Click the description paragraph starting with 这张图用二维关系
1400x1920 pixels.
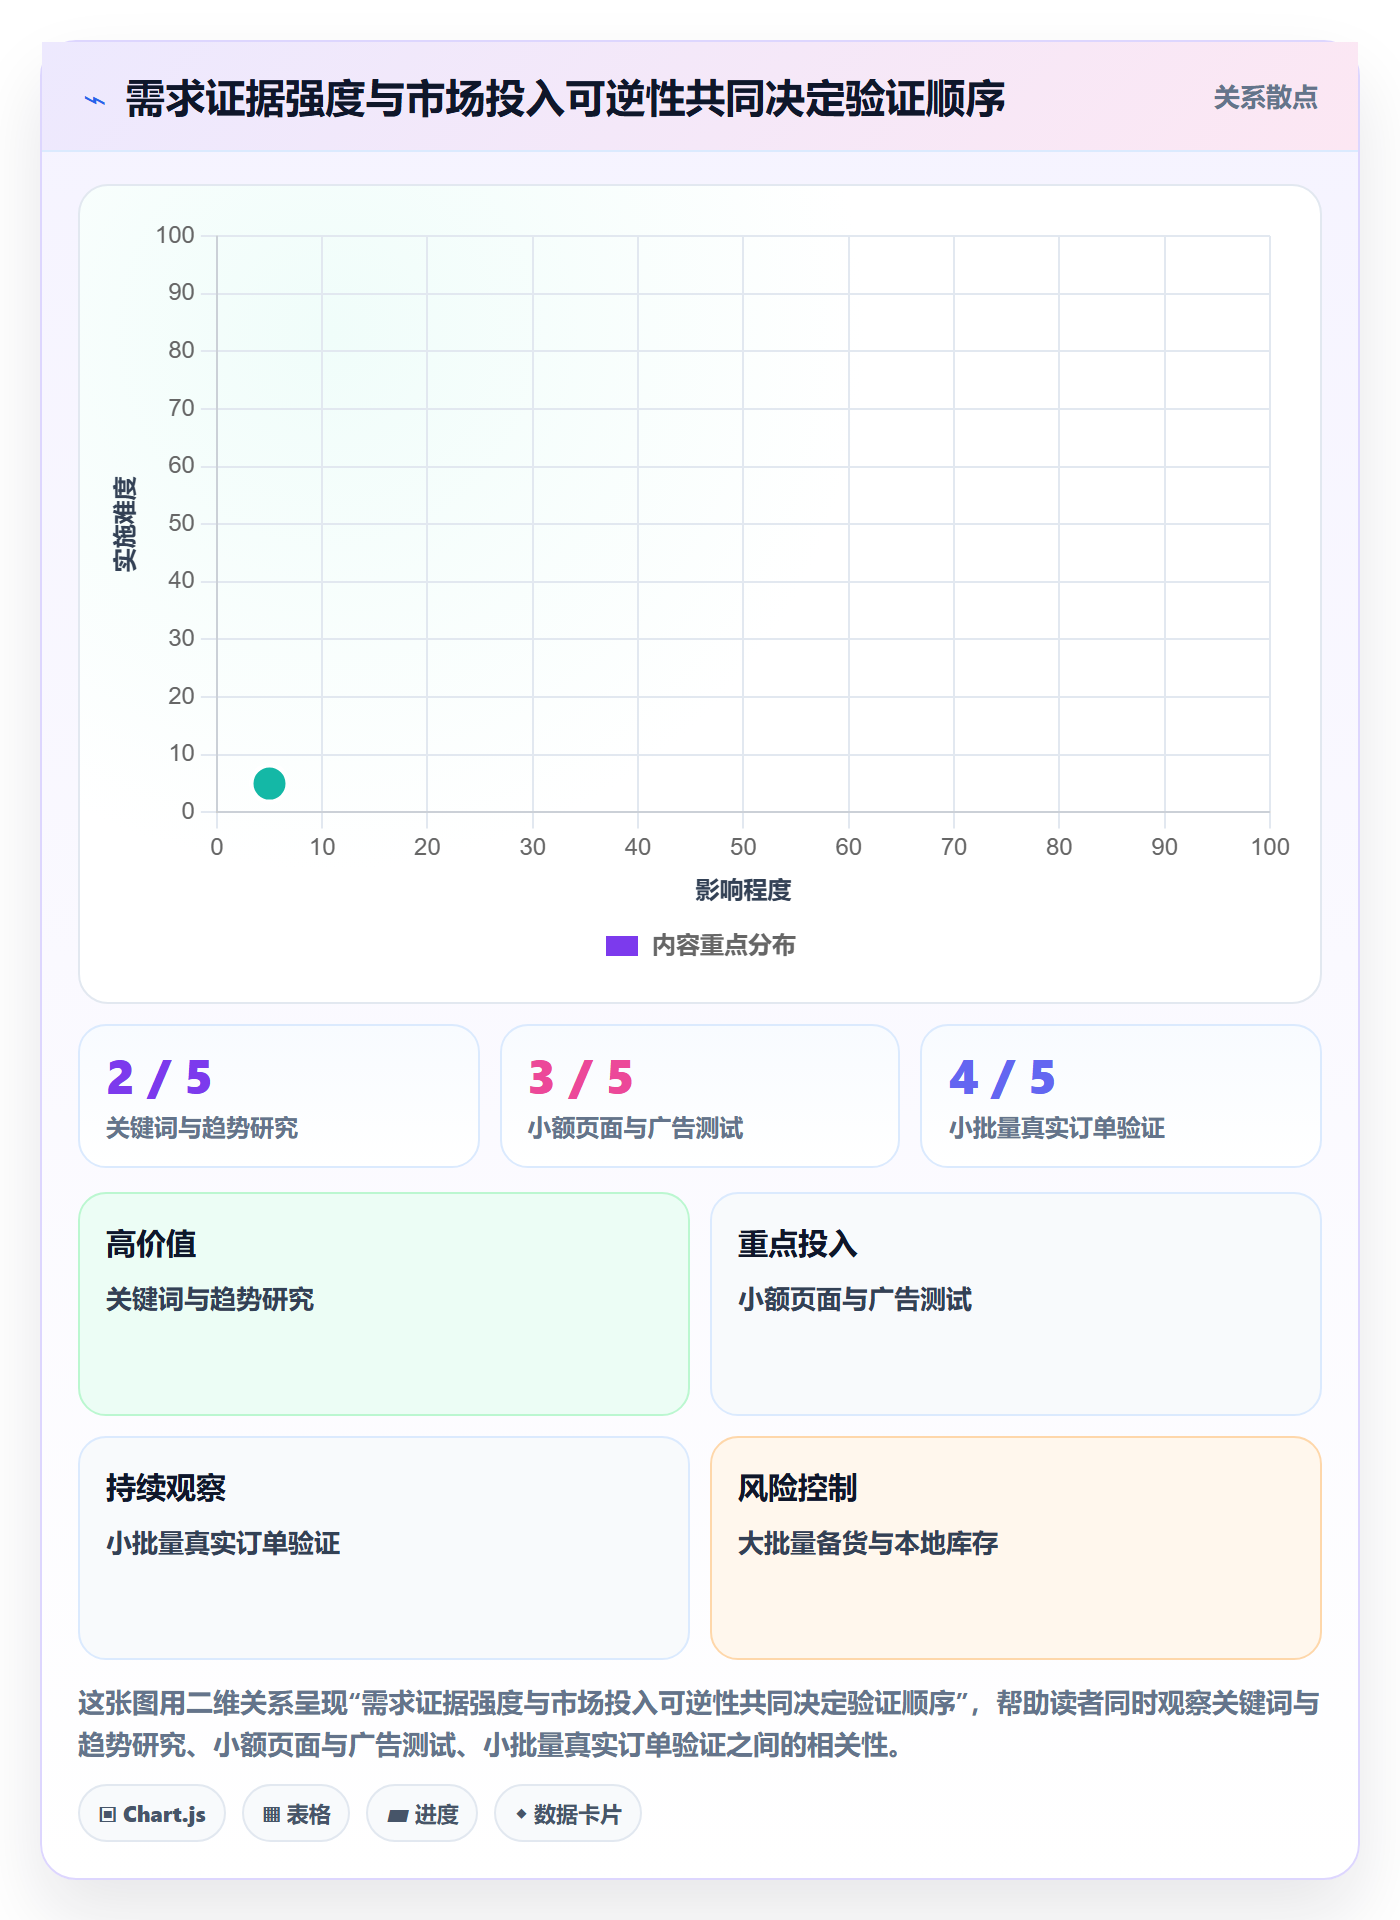click(699, 1724)
